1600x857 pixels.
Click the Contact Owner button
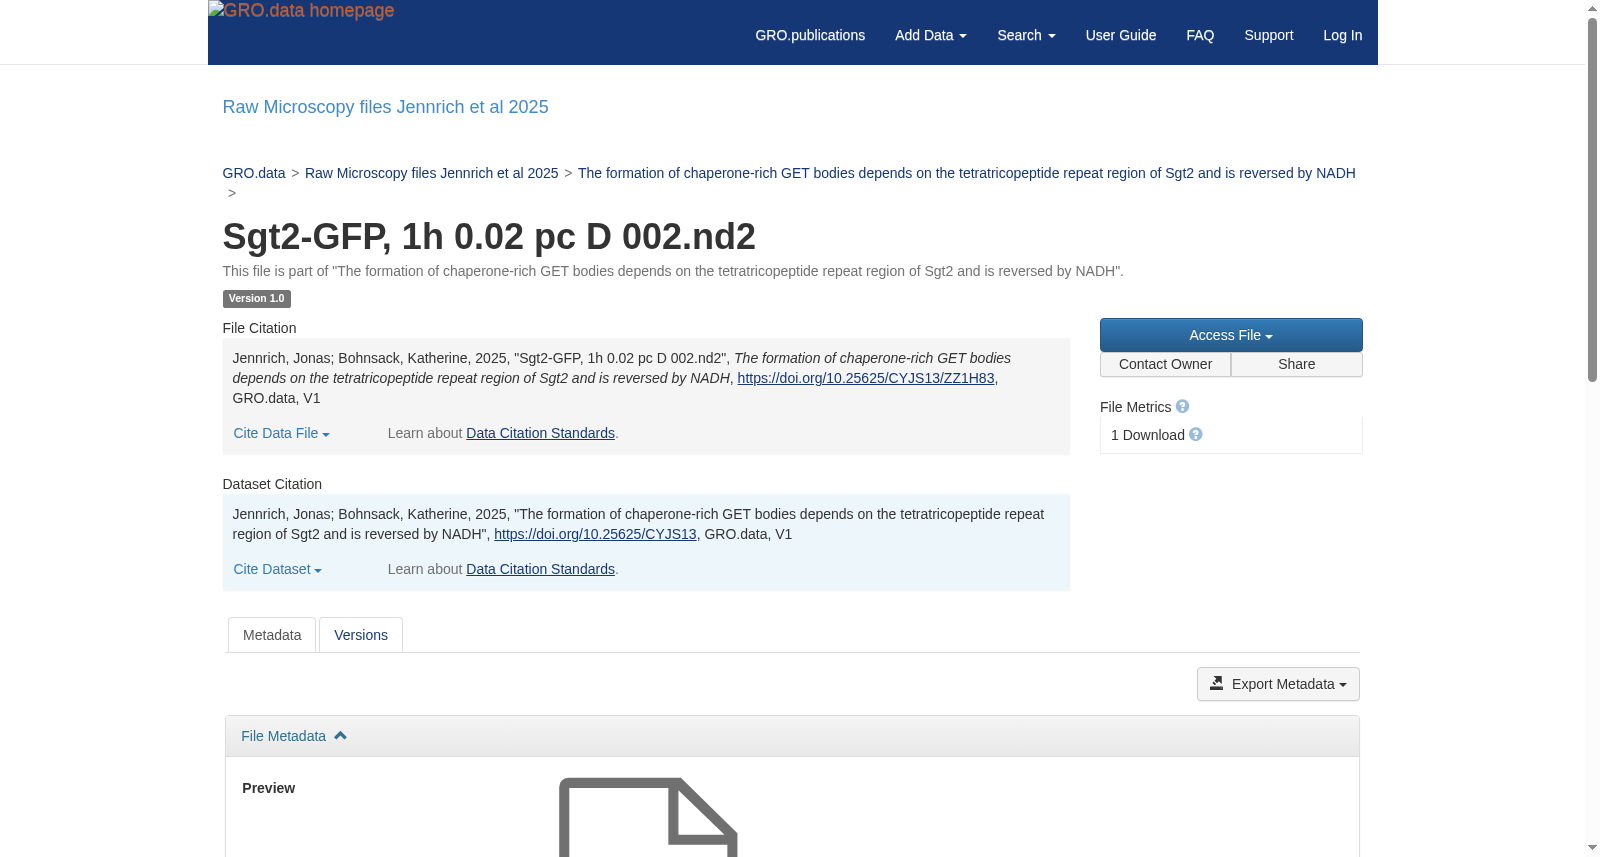(1165, 364)
